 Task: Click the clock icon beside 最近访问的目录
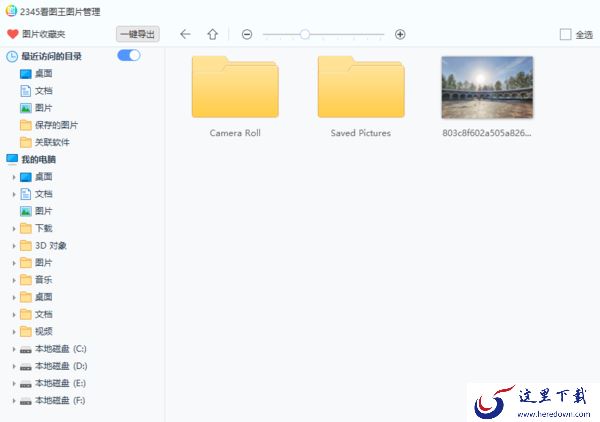click(12, 57)
